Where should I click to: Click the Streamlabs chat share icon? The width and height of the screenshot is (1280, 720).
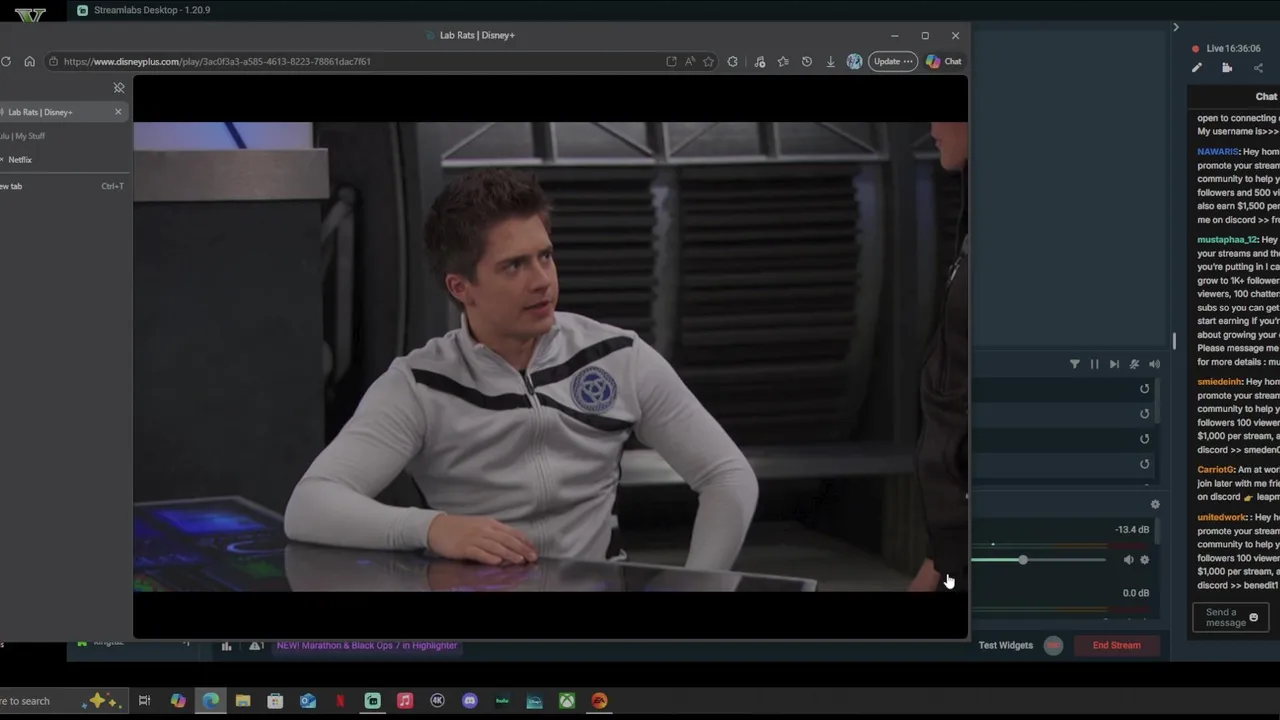click(x=1258, y=68)
